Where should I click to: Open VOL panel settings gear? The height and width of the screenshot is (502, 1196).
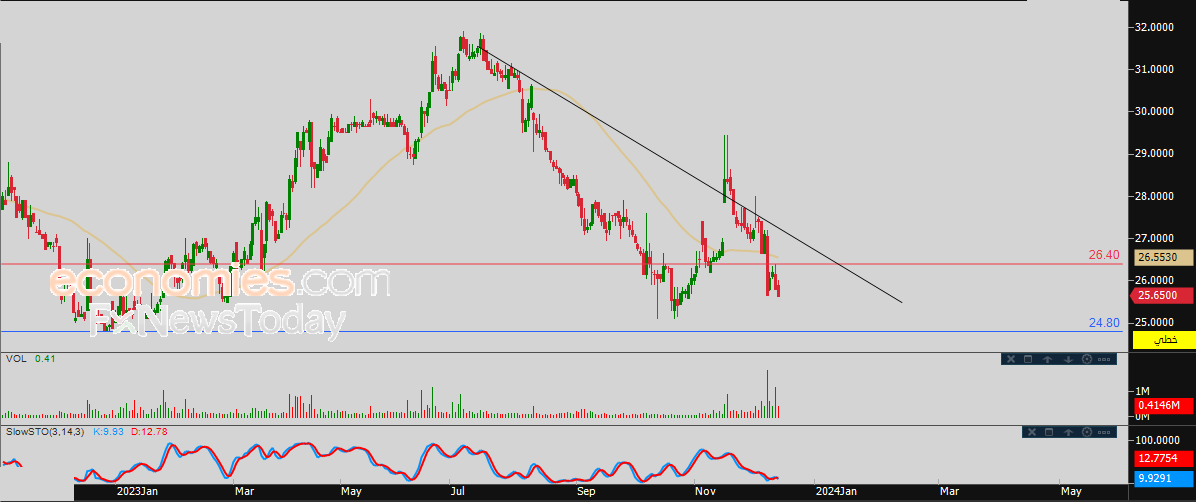1087,359
